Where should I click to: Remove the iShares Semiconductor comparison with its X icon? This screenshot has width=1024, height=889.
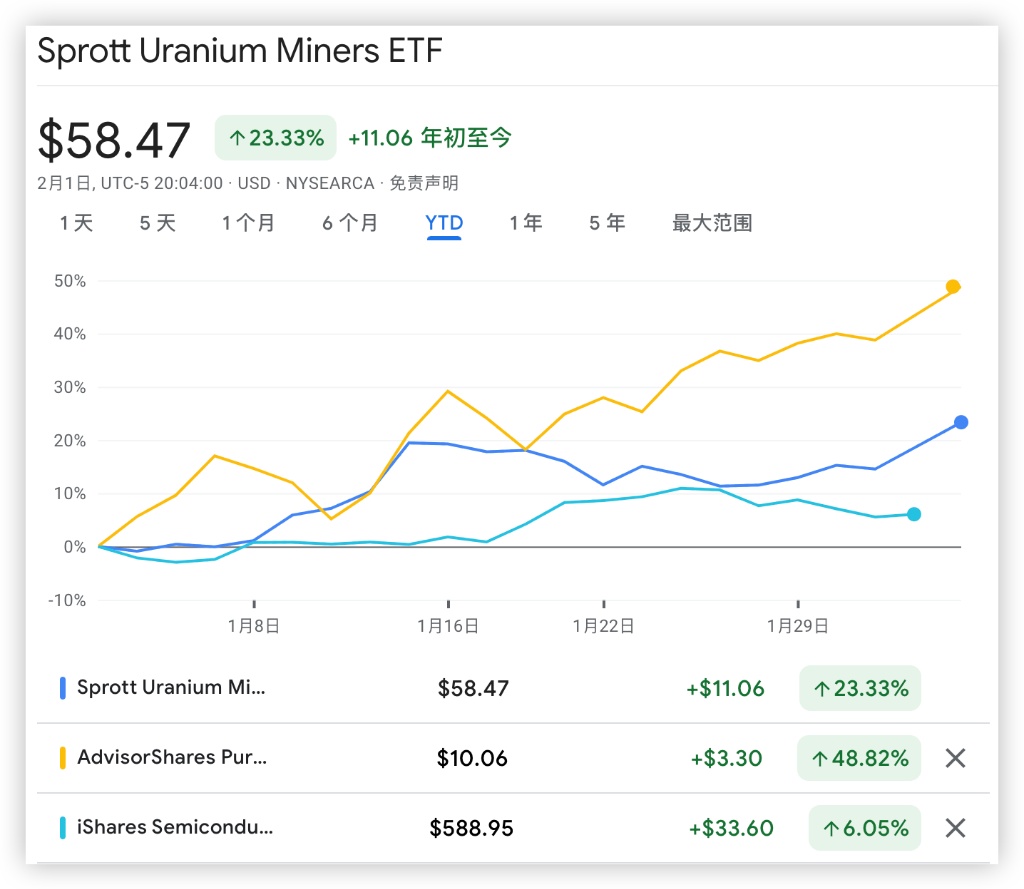click(955, 828)
